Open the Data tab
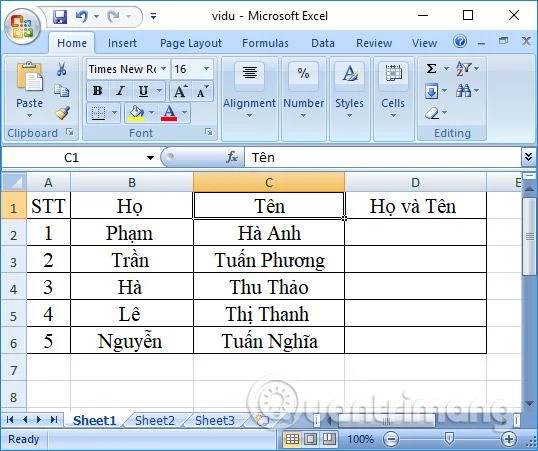The height and width of the screenshot is (451, 538). (x=323, y=43)
